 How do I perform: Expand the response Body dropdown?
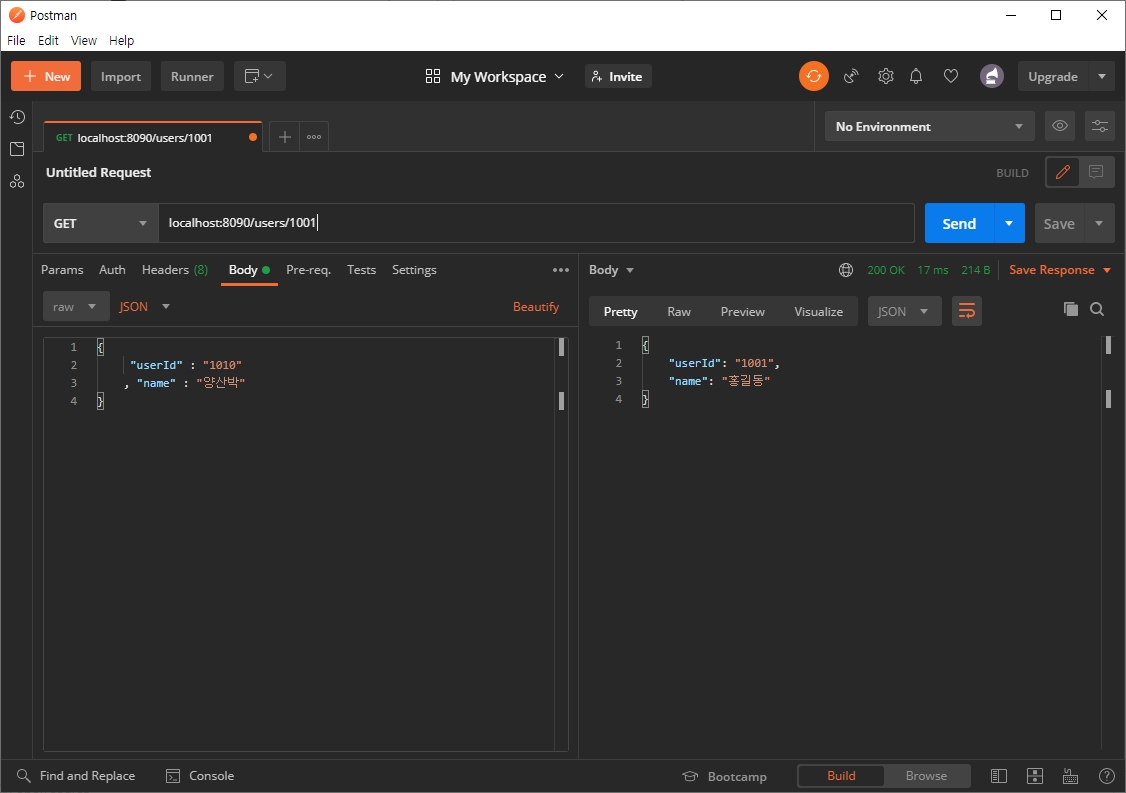tap(612, 270)
